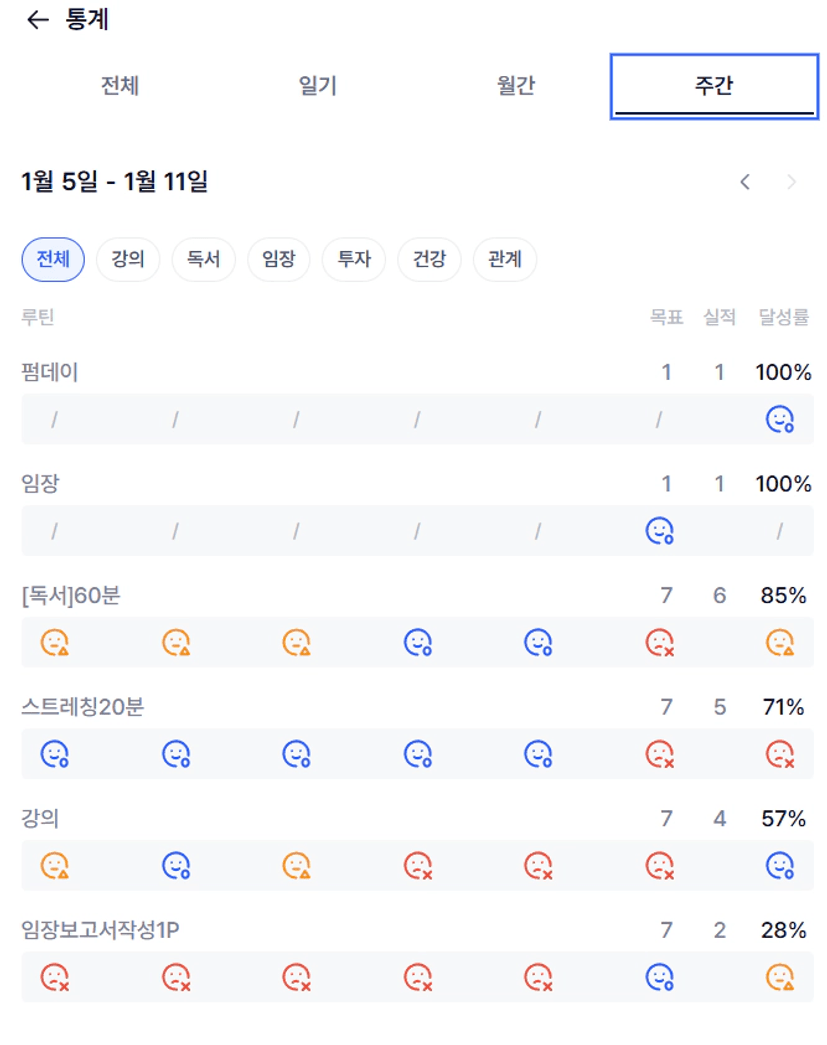Image resolution: width=827 pixels, height=1045 pixels.
Task: Select the 관계 filter chip
Action: click(505, 260)
